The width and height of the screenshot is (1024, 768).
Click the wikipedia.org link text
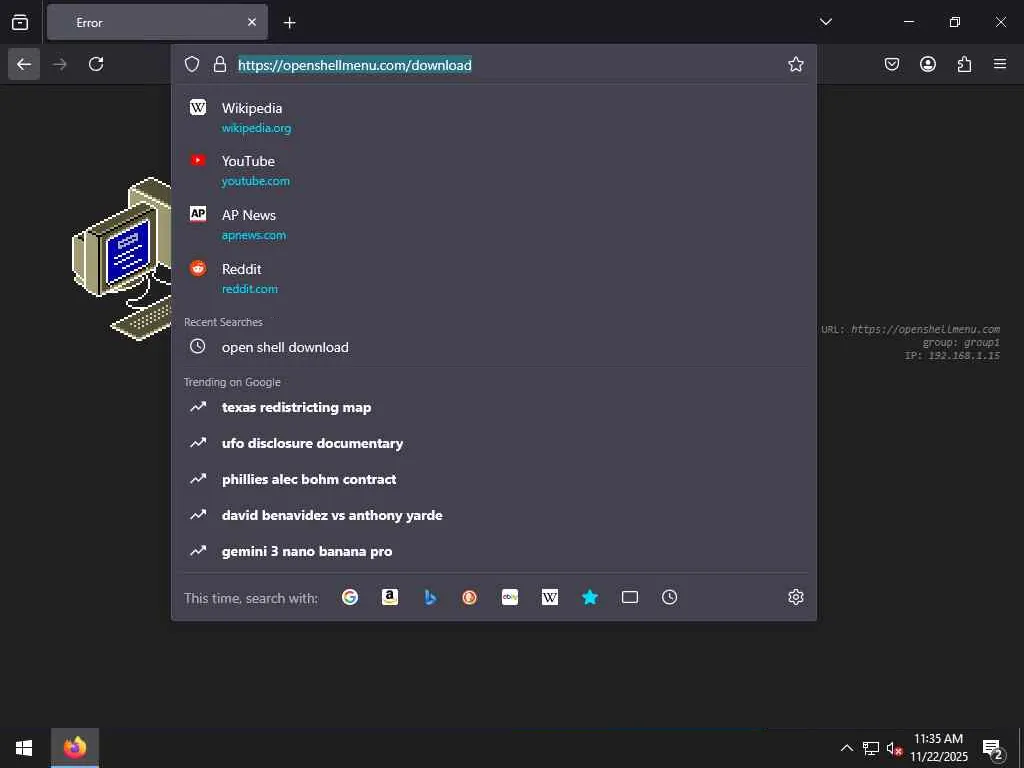click(257, 128)
